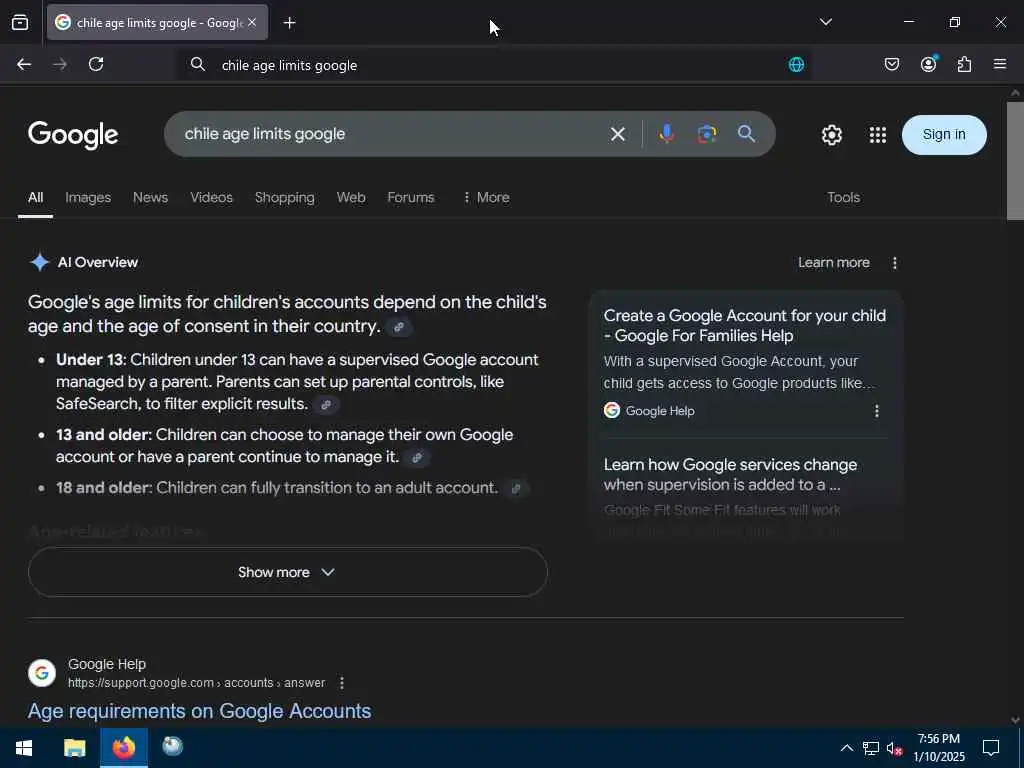Open File Explorer from taskbar
Image resolution: width=1024 pixels, height=768 pixels.
click(x=74, y=748)
